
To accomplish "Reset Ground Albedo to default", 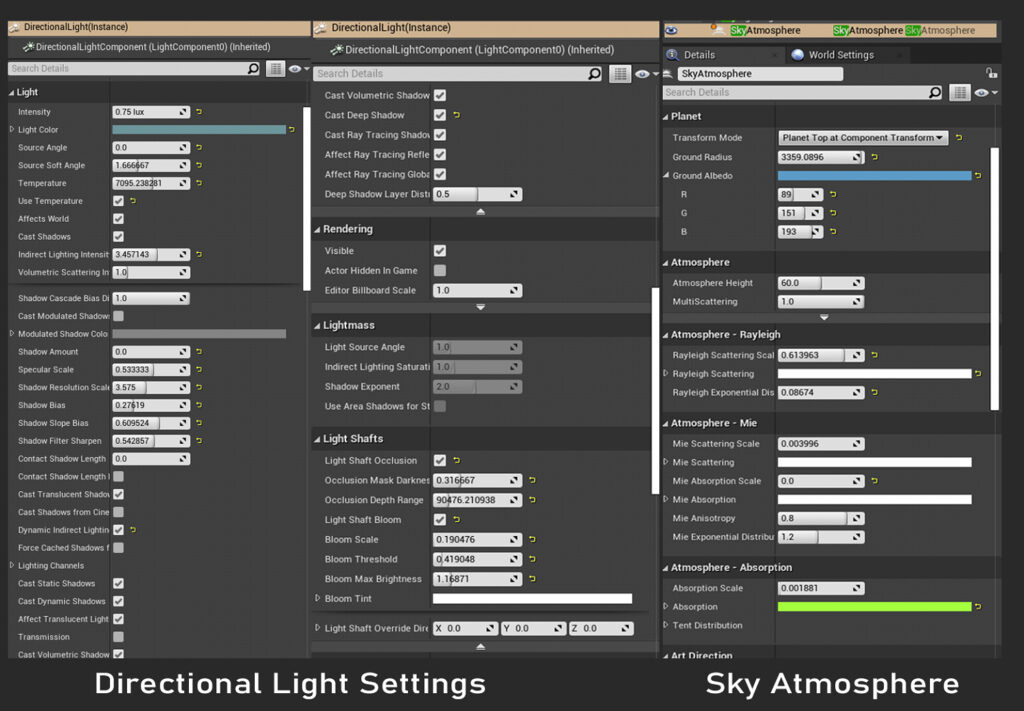I will pyautogui.click(x=978, y=175).
